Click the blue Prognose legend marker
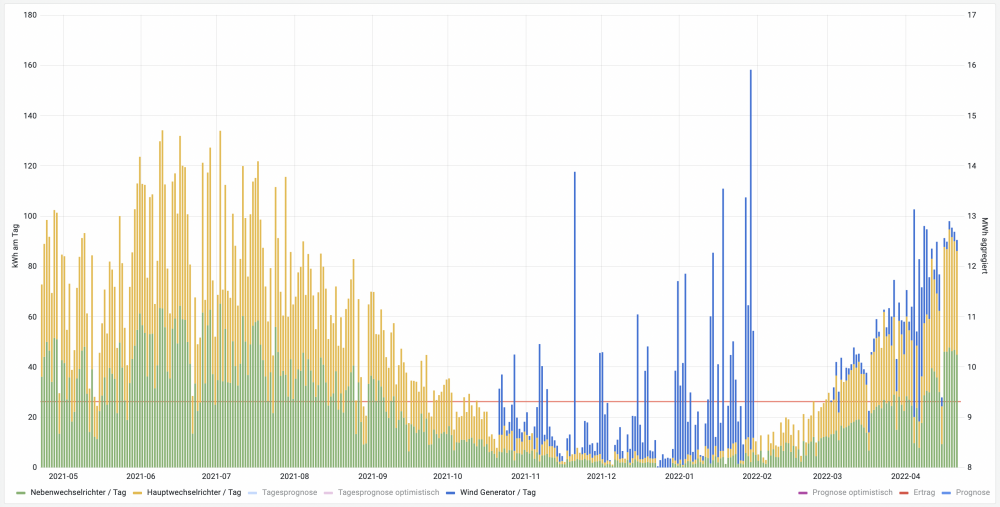Image resolution: width=1000 pixels, height=507 pixels. (x=949, y=493)
